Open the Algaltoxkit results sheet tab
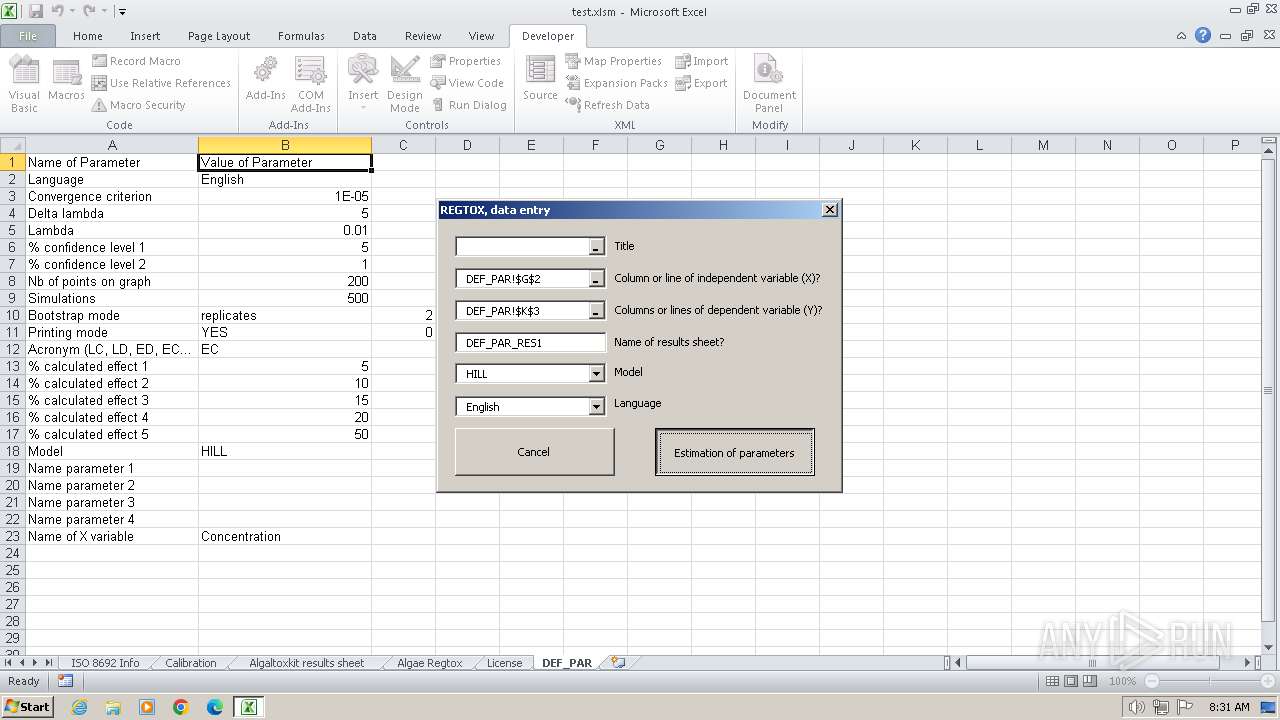Viewport: 1280px width, 720px height. [x=306, y=663]
